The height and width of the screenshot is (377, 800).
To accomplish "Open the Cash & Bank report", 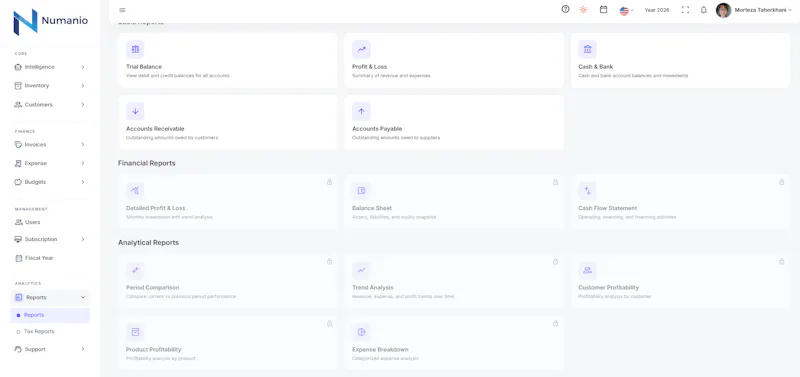I will (680, 60).
